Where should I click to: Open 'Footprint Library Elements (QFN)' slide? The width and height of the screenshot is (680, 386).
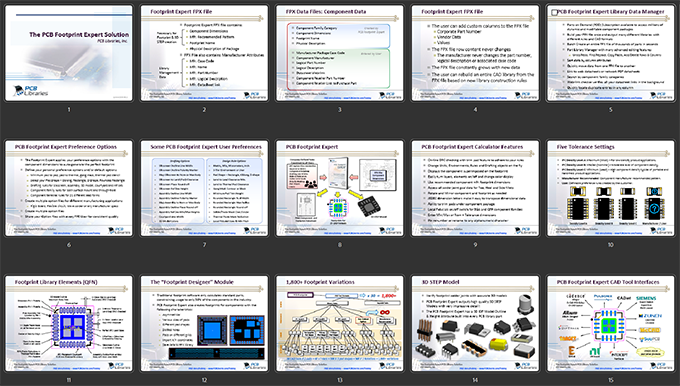[69, 324]
